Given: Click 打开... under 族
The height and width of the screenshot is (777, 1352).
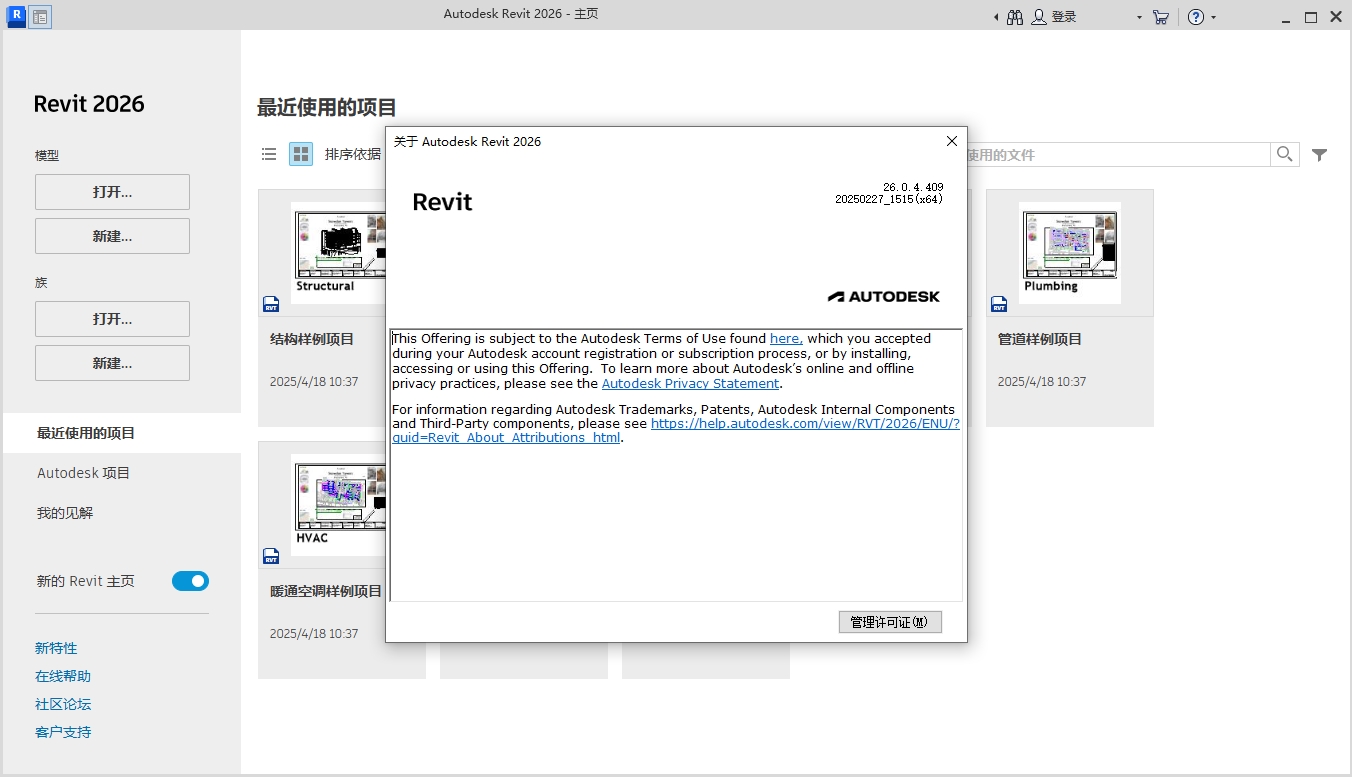Looking at the screenshot, I should (112, 319).
